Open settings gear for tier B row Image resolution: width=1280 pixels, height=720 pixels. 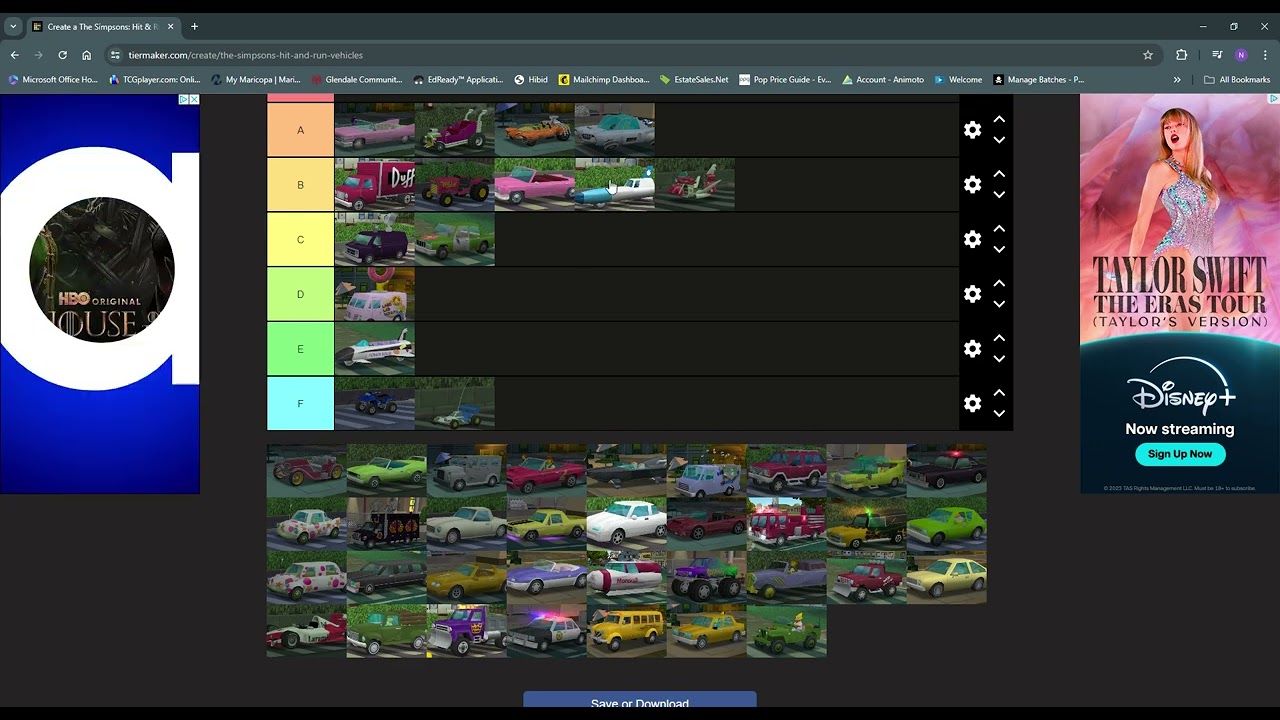[x=972, y=185]
